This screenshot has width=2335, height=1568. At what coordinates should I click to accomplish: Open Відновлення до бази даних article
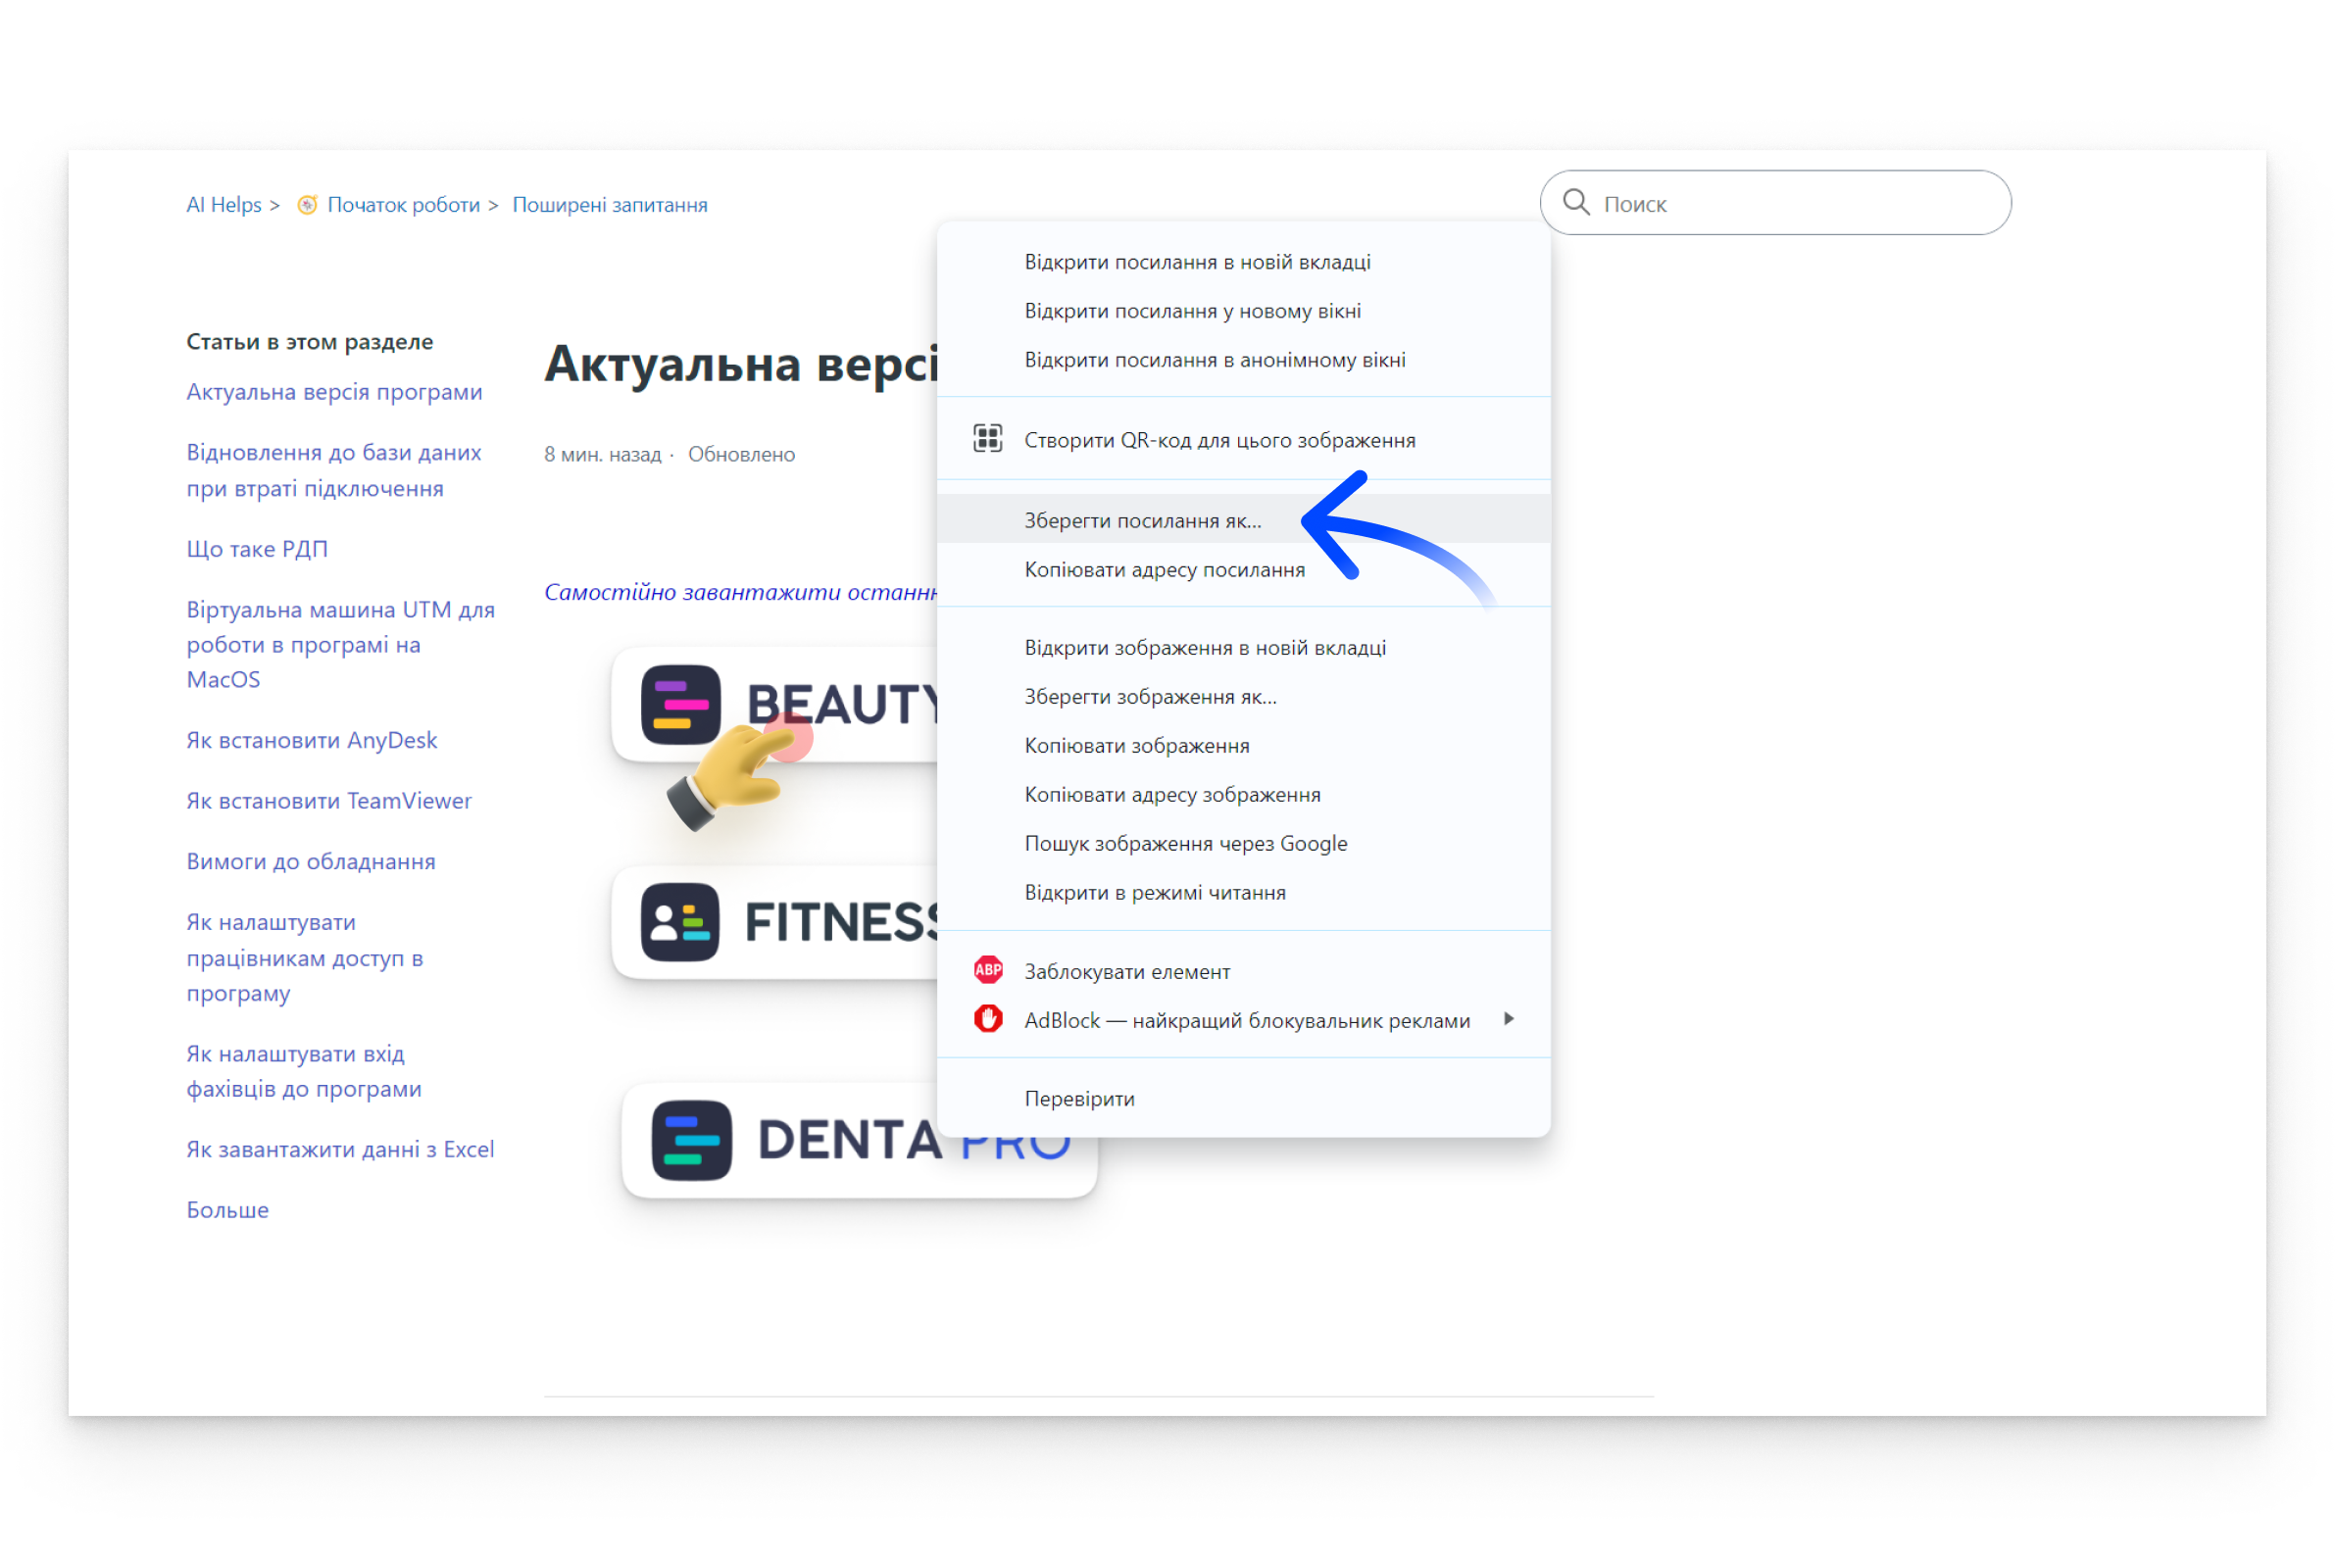click(x=334, y=470)
